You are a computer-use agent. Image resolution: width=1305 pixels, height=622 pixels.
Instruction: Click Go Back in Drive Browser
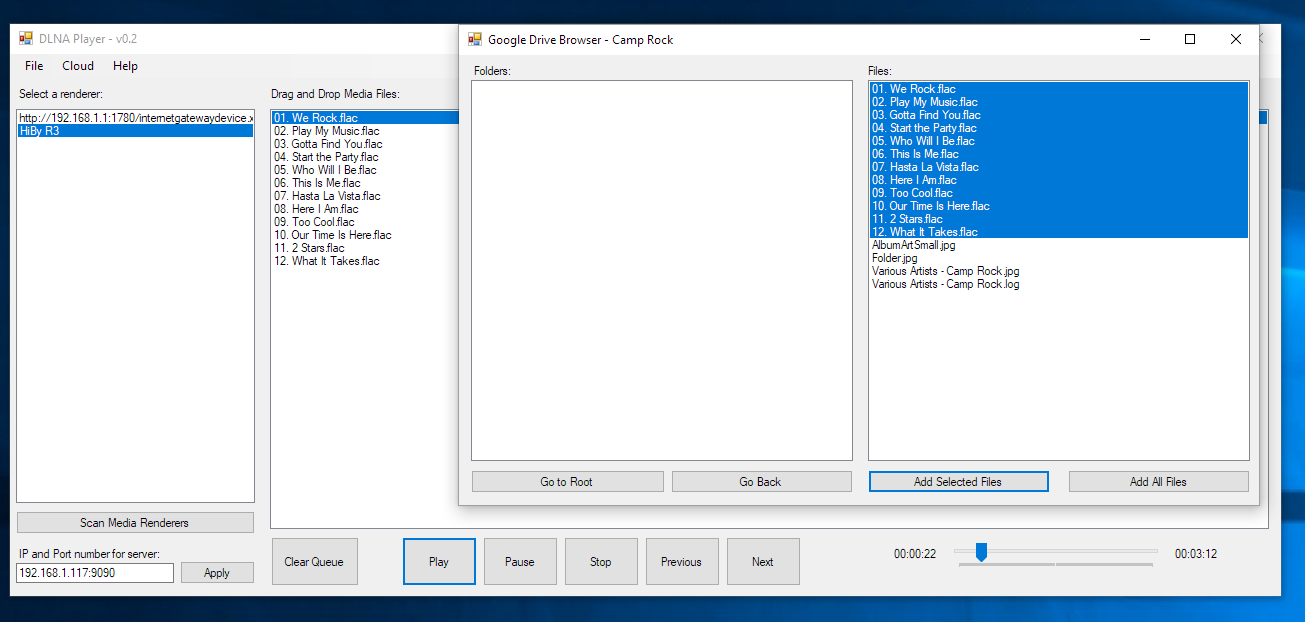click(x=761, y=482)
